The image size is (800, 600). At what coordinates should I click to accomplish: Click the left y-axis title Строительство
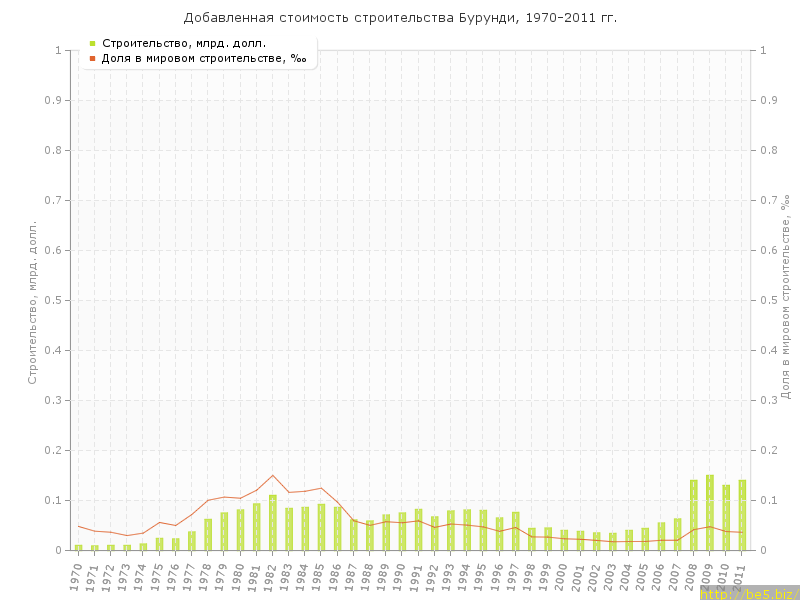[x=32, y=302]
